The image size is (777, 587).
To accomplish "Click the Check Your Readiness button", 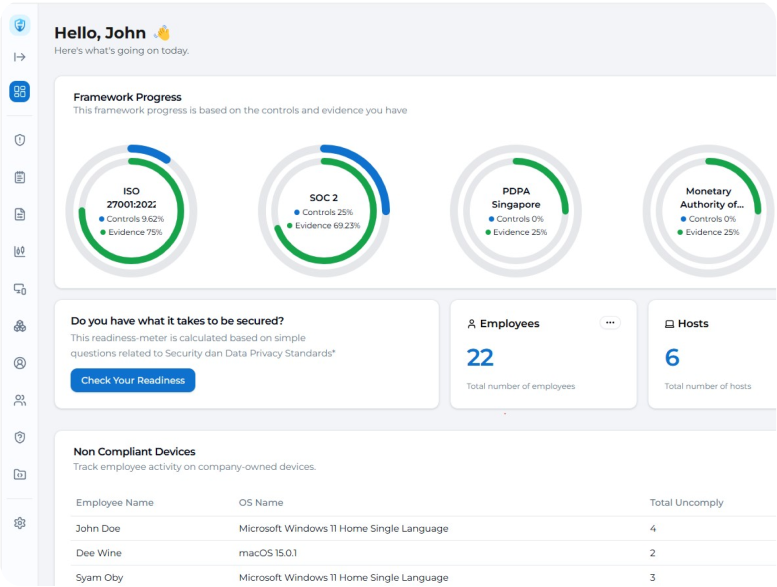I will (133, 381).
